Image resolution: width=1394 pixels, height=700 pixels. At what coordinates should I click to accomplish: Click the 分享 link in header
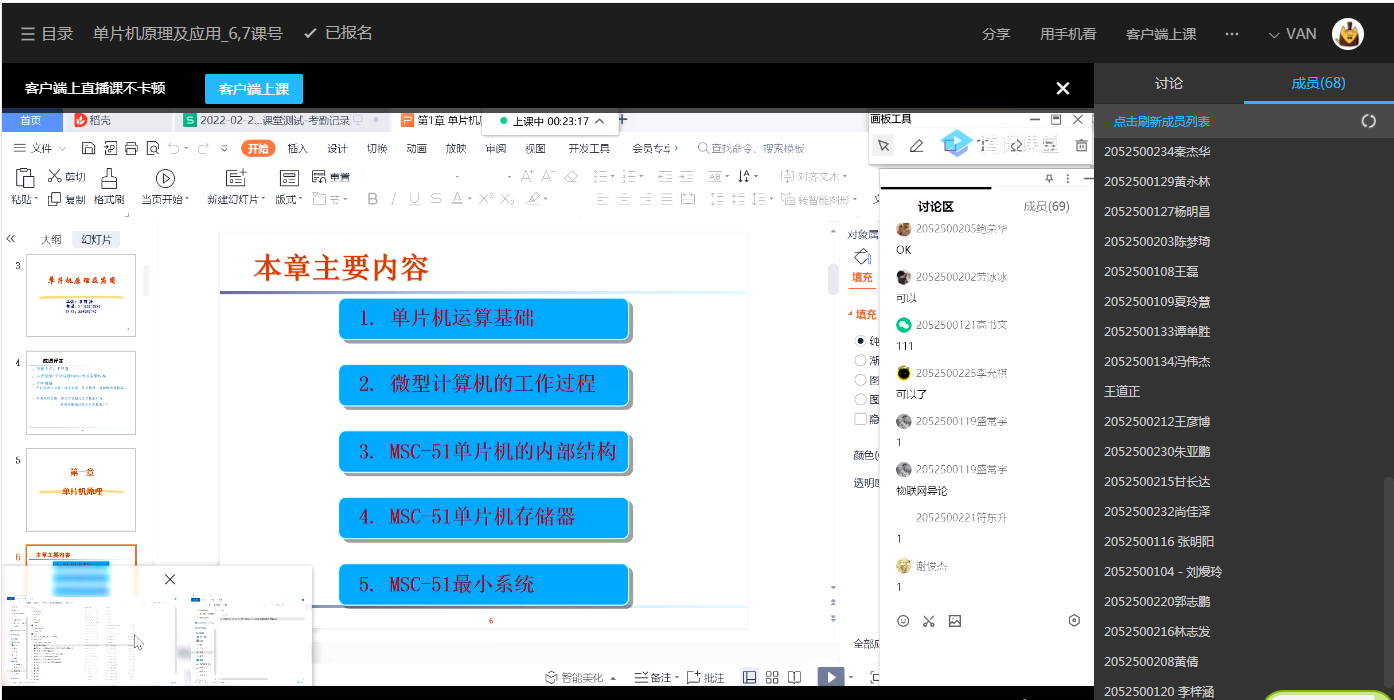point(996,34)
